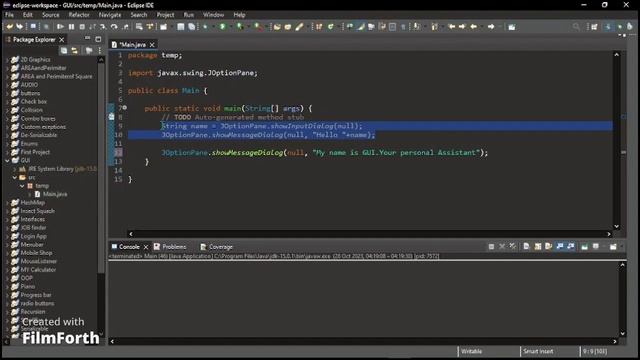Click the Coverage launch icon
This screenshot has width=640, height=360.
coord(240,27)
